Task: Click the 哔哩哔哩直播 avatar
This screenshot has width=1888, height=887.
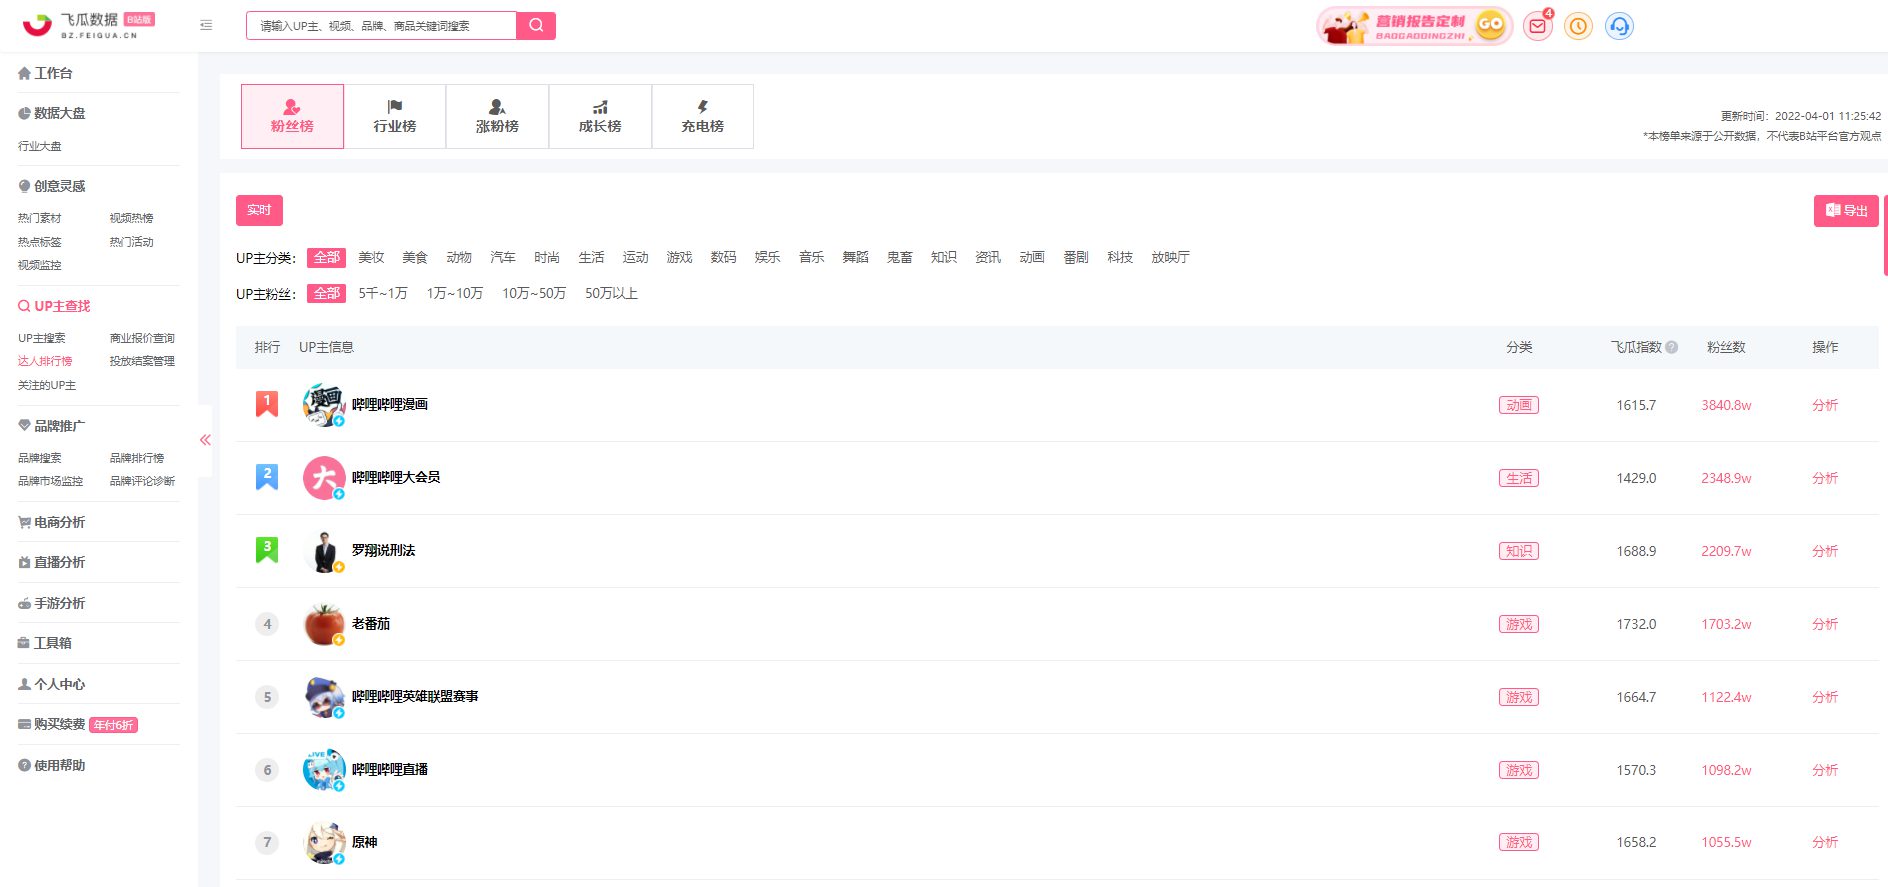Action: click(324, 769)
